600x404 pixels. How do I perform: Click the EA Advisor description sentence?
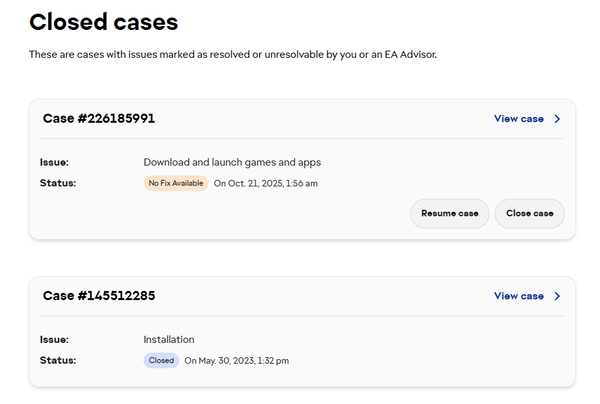coord(233,54)
